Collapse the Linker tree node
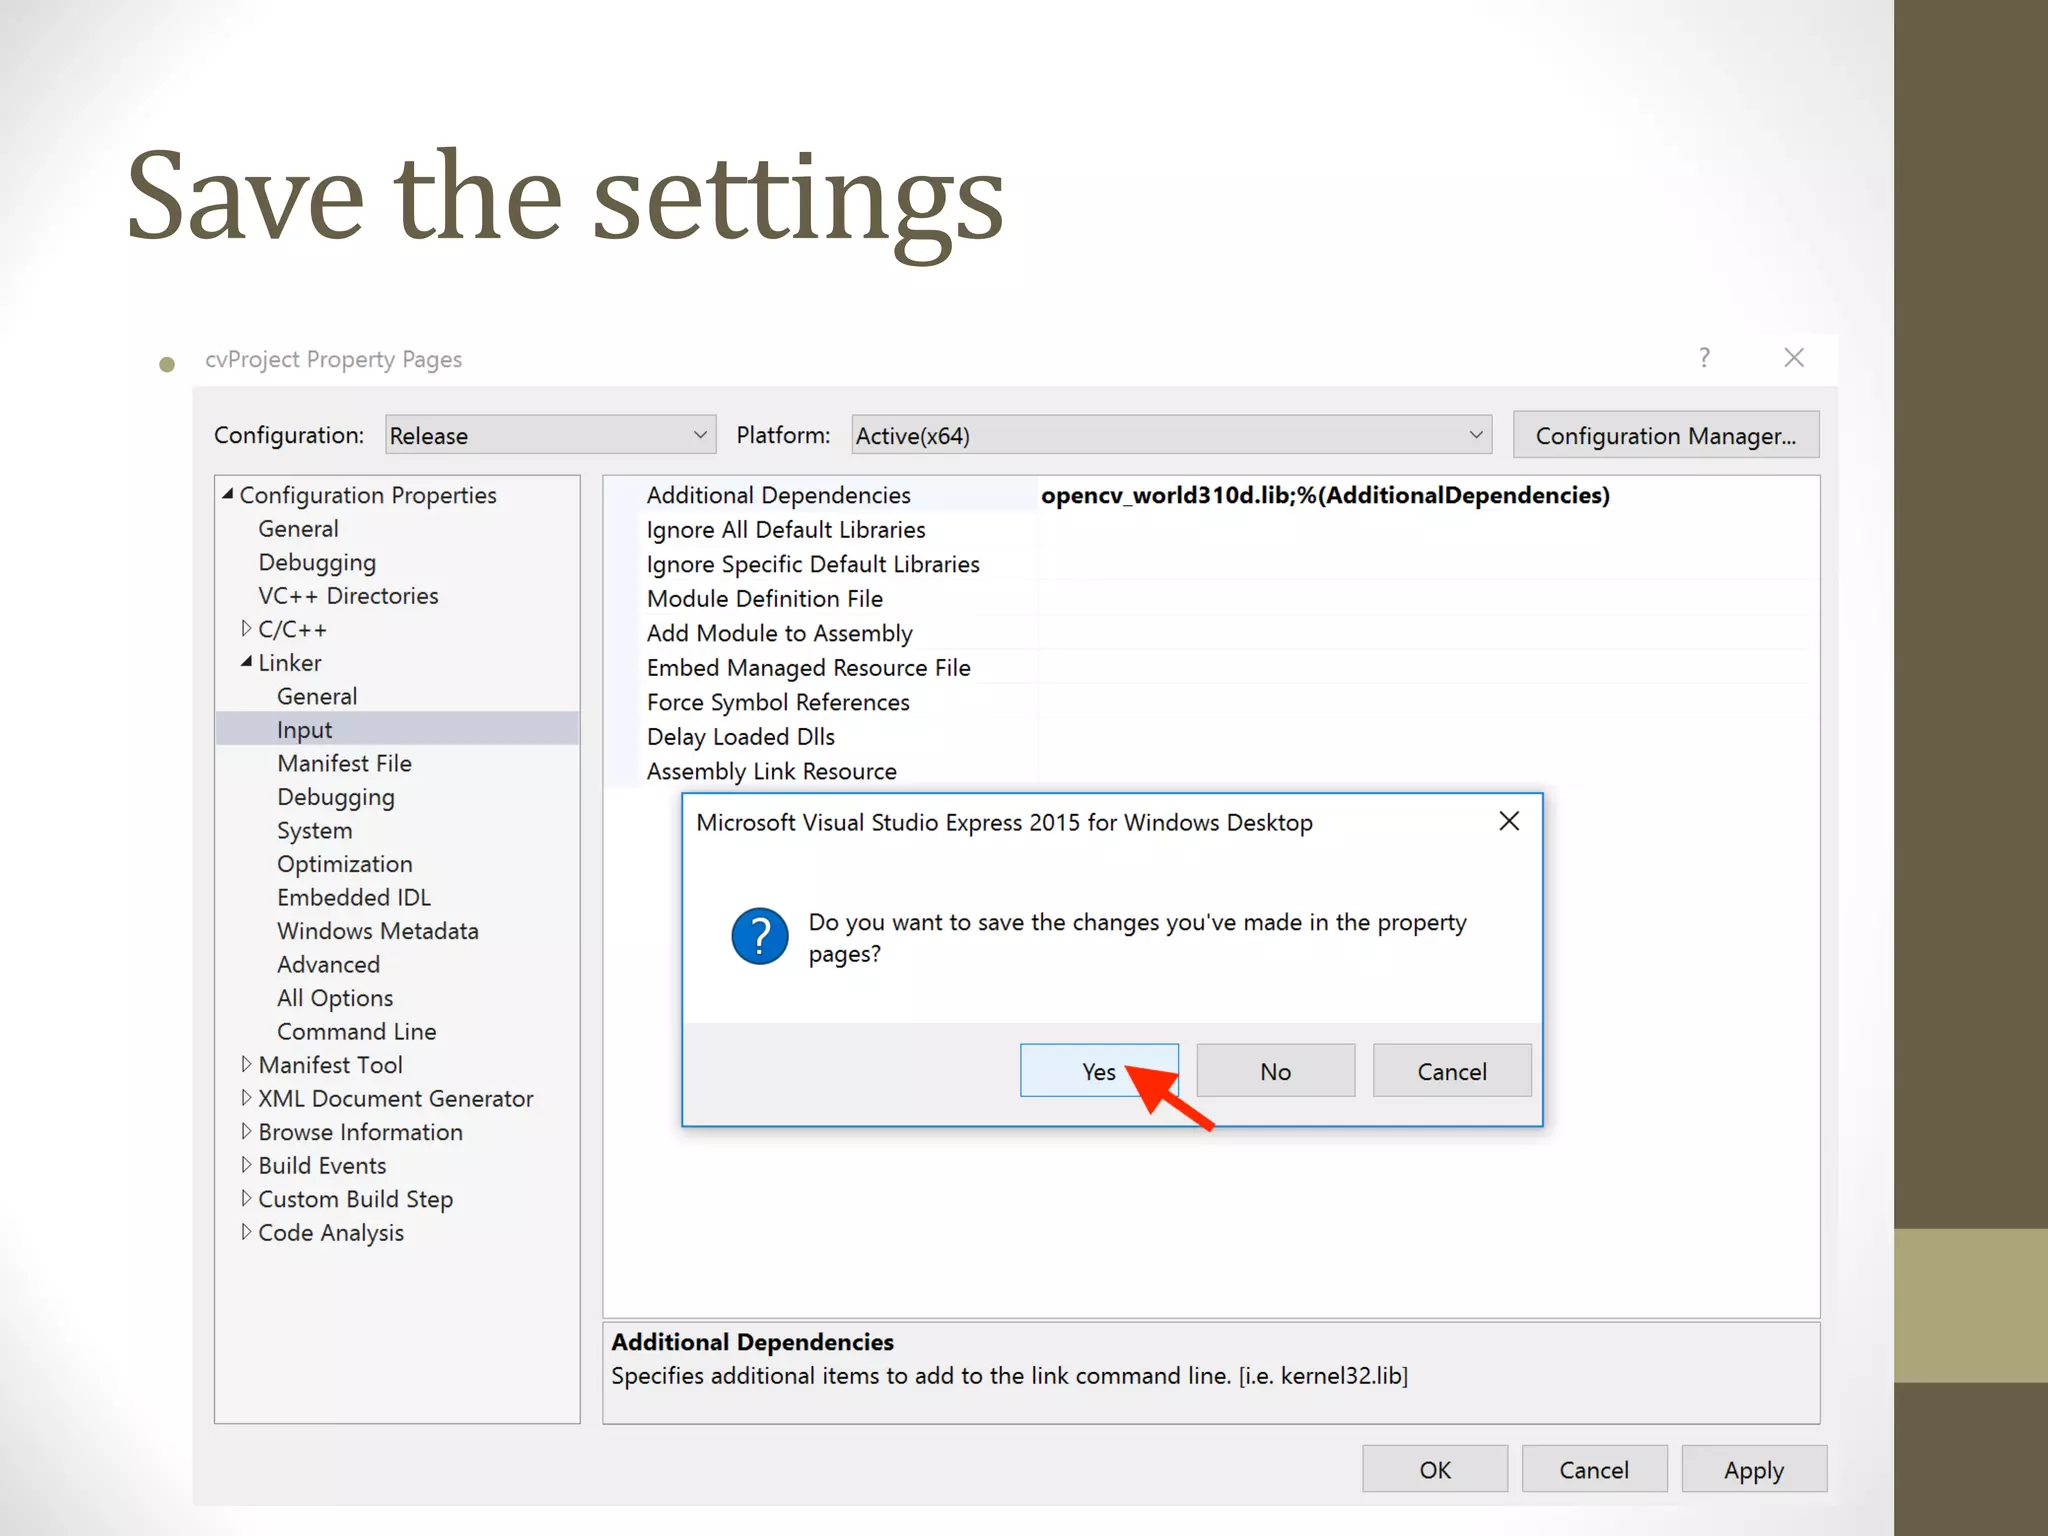 [246, 662]
